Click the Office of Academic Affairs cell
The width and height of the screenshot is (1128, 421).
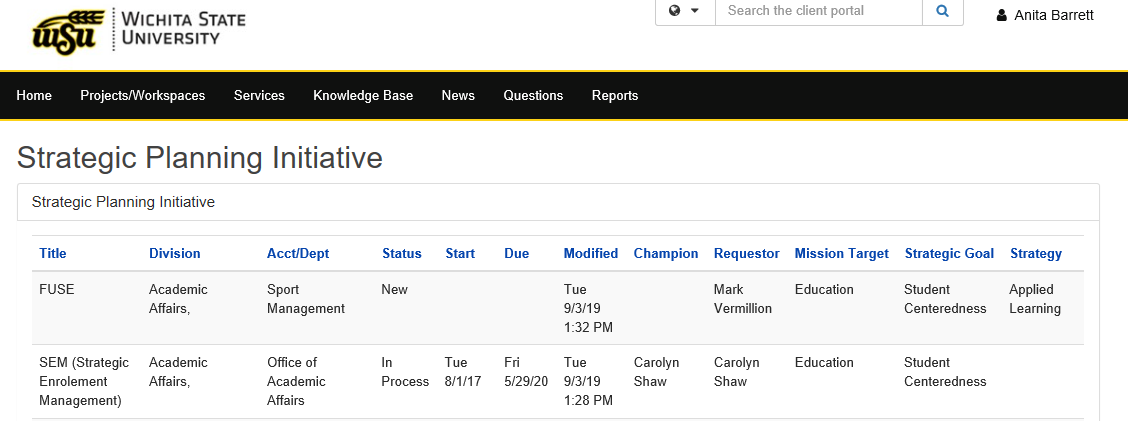296,381
